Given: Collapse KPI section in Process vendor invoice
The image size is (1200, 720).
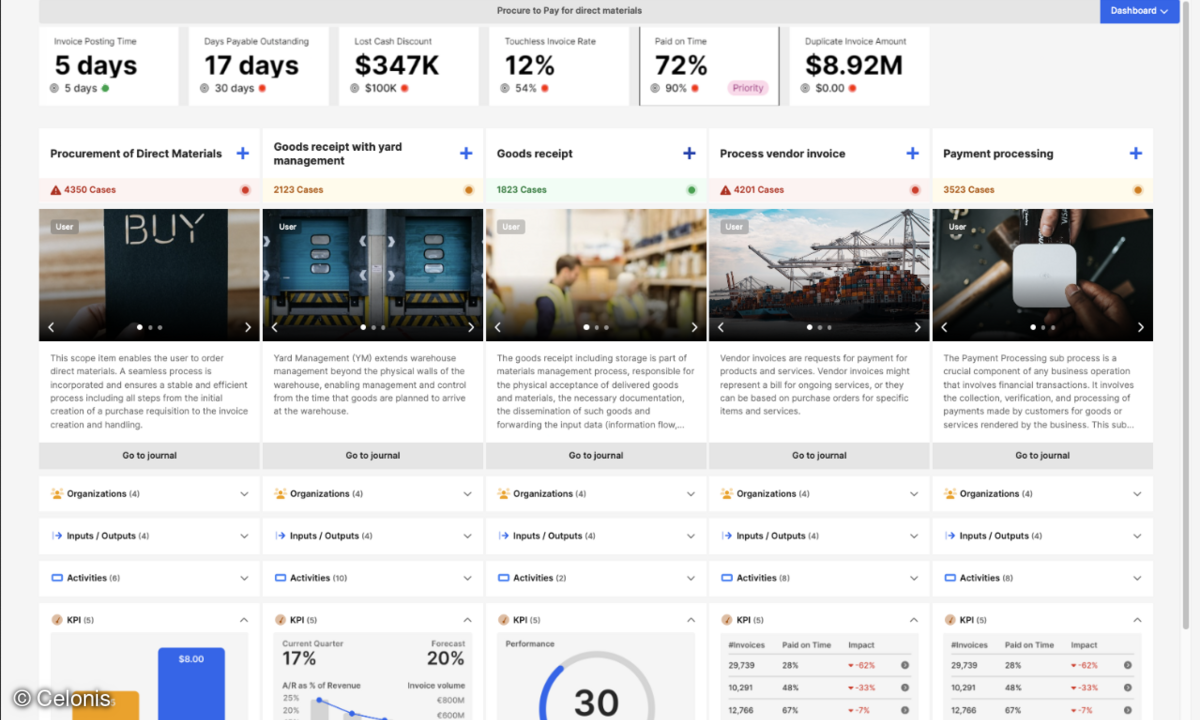Looking at the screenshot, I should pos(914,620).
